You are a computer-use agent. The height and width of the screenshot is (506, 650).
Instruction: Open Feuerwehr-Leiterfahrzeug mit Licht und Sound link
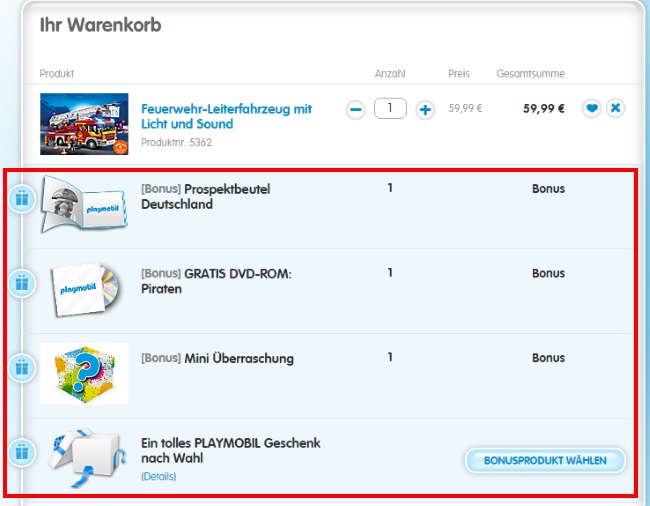[x=226, y=116]
